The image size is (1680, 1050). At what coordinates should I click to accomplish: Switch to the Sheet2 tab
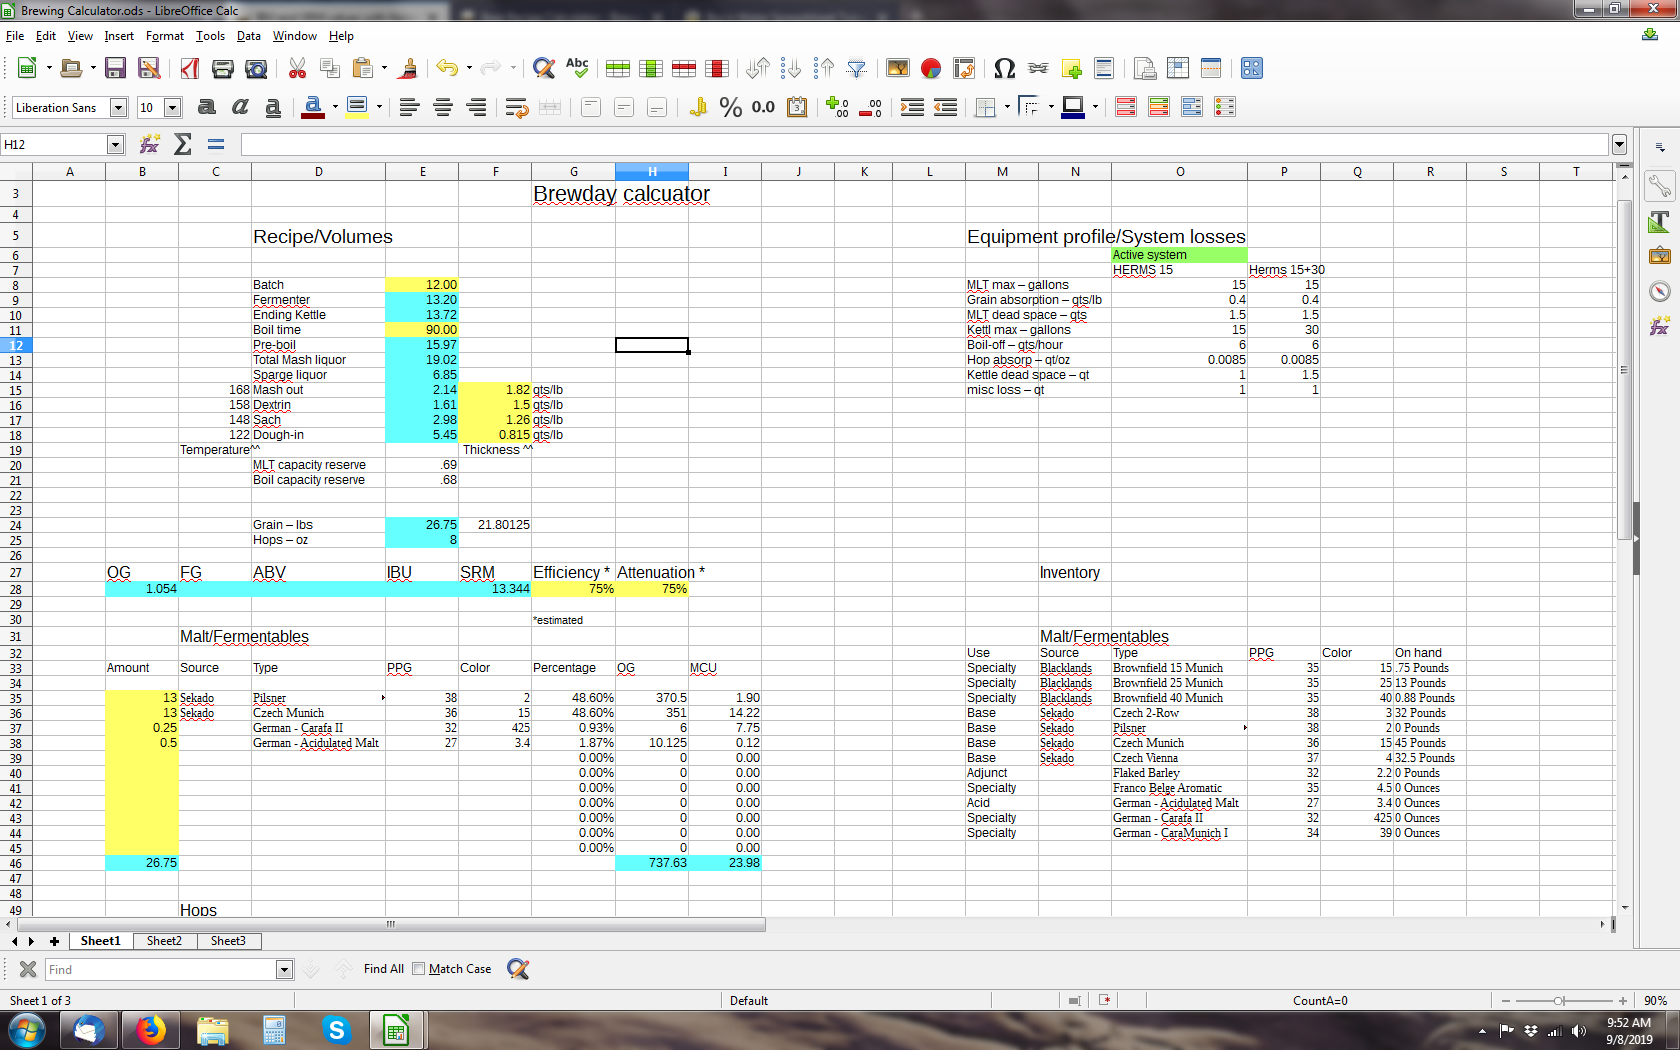click(x=164, y=941)
